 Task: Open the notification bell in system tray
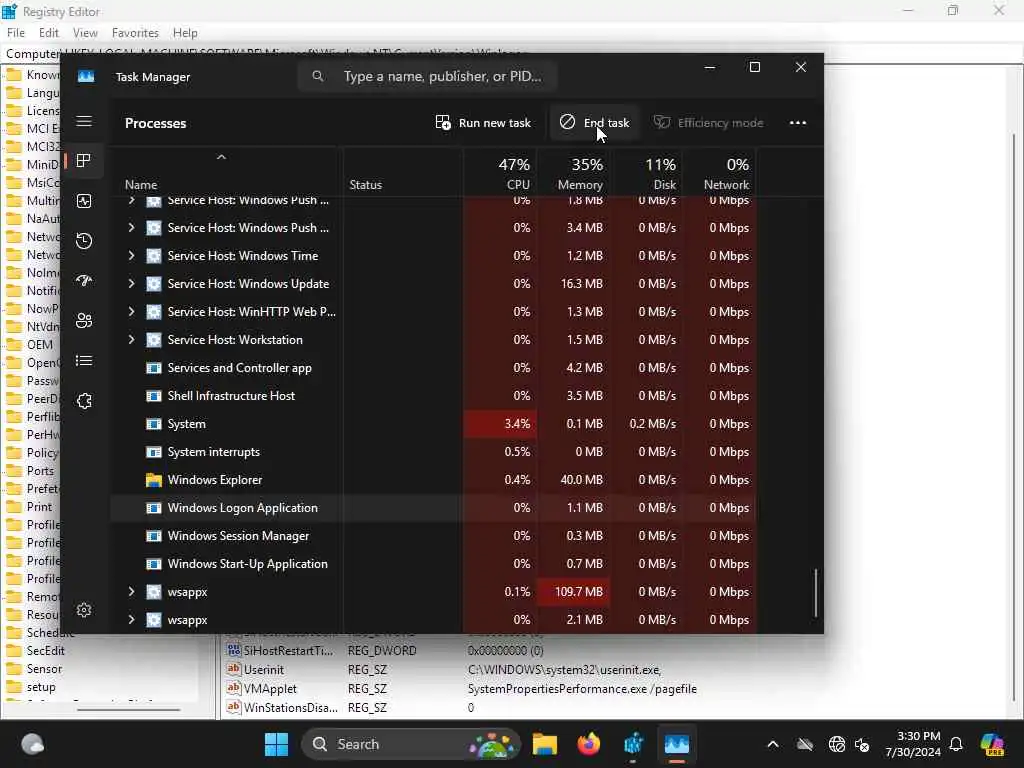(x=955, y=744)
